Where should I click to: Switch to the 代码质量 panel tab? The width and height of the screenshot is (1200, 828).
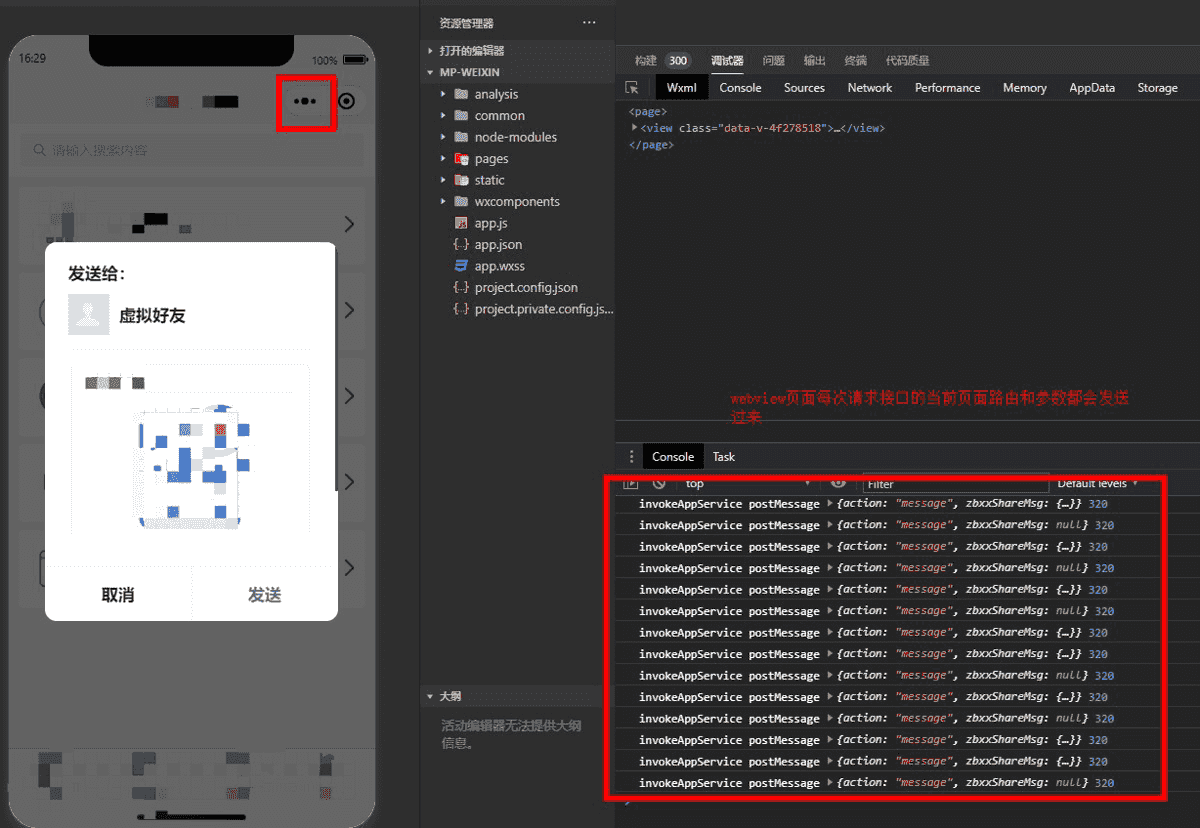907,60
